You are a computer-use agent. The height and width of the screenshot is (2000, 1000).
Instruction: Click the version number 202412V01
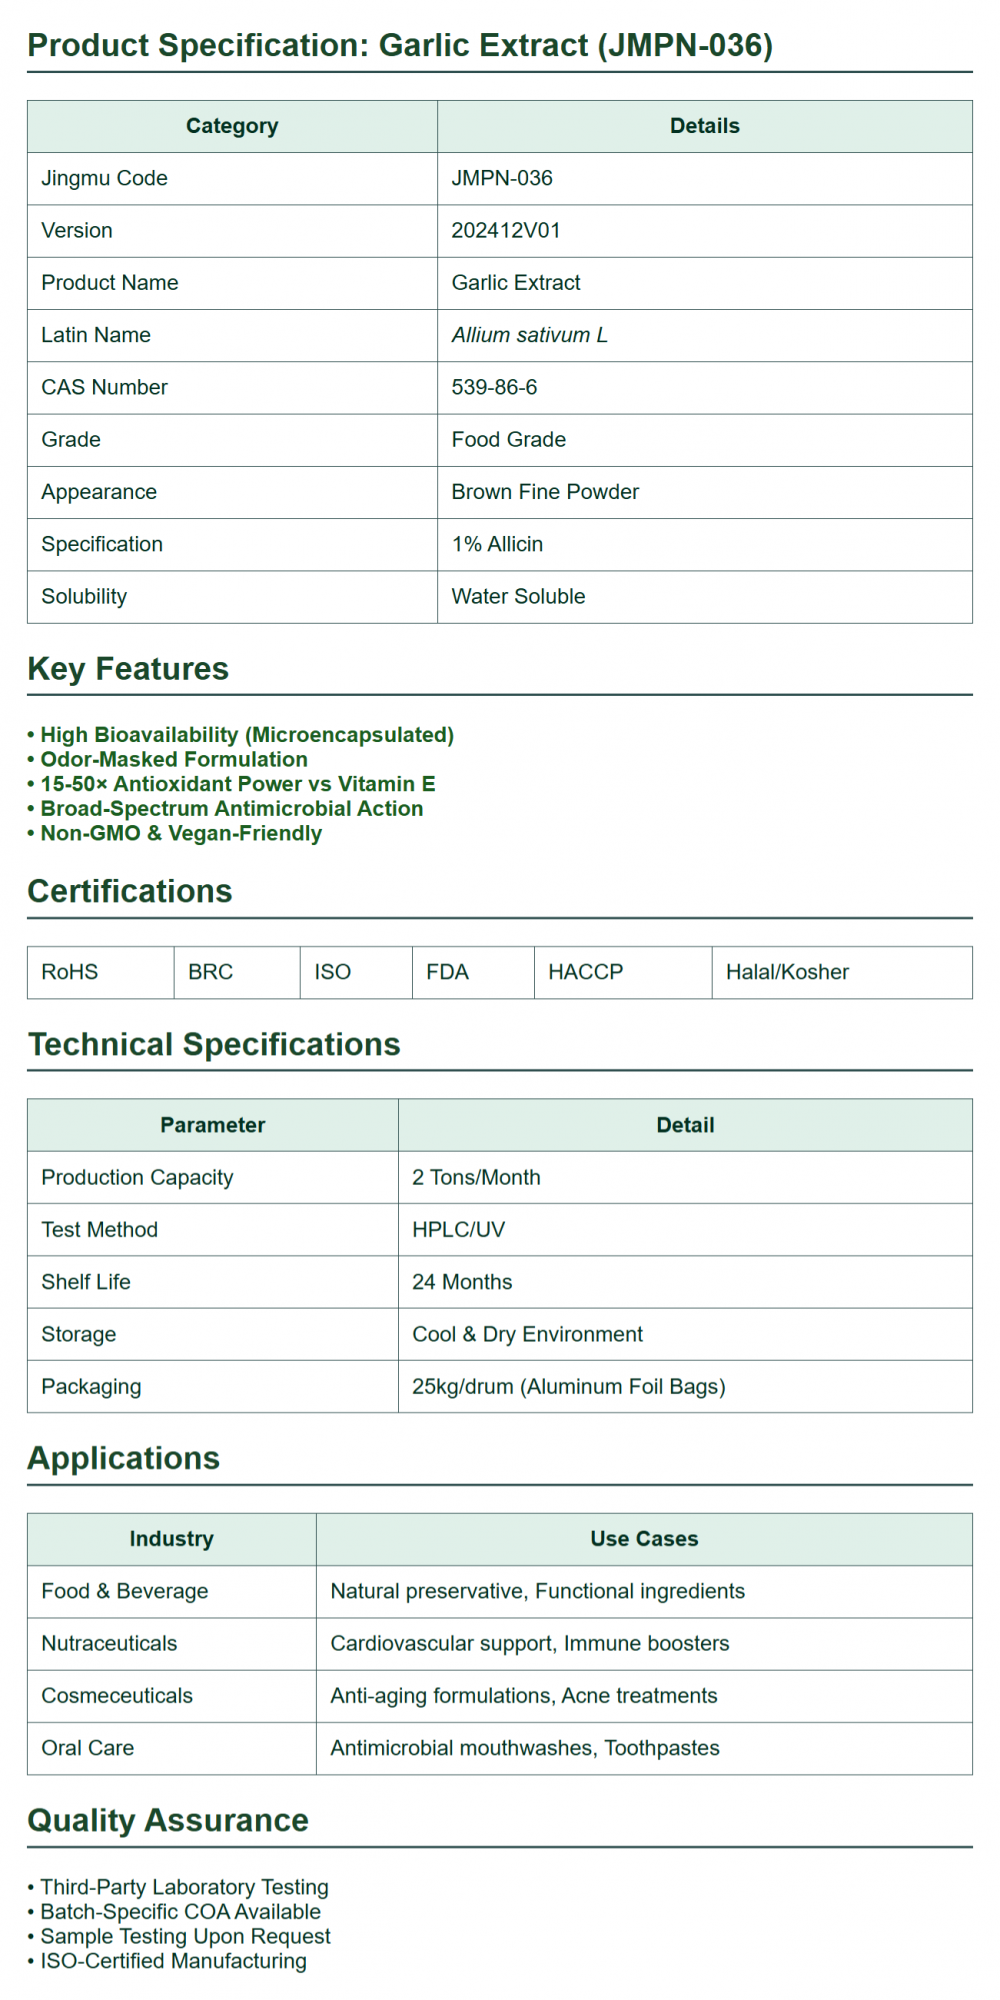coord(506,231)
